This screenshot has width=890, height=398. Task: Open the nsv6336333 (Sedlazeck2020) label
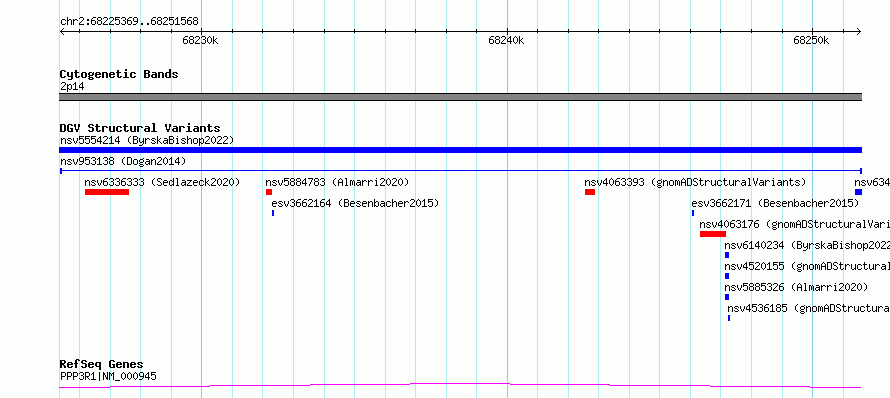coord(162,182)
